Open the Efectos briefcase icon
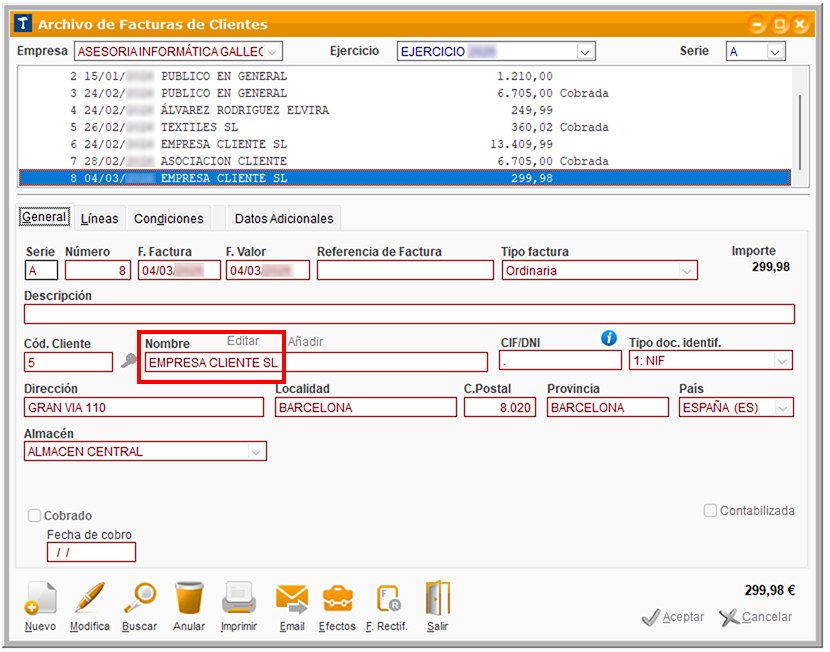The width and height of the screenshot is (830, 652). coord(337,600)
